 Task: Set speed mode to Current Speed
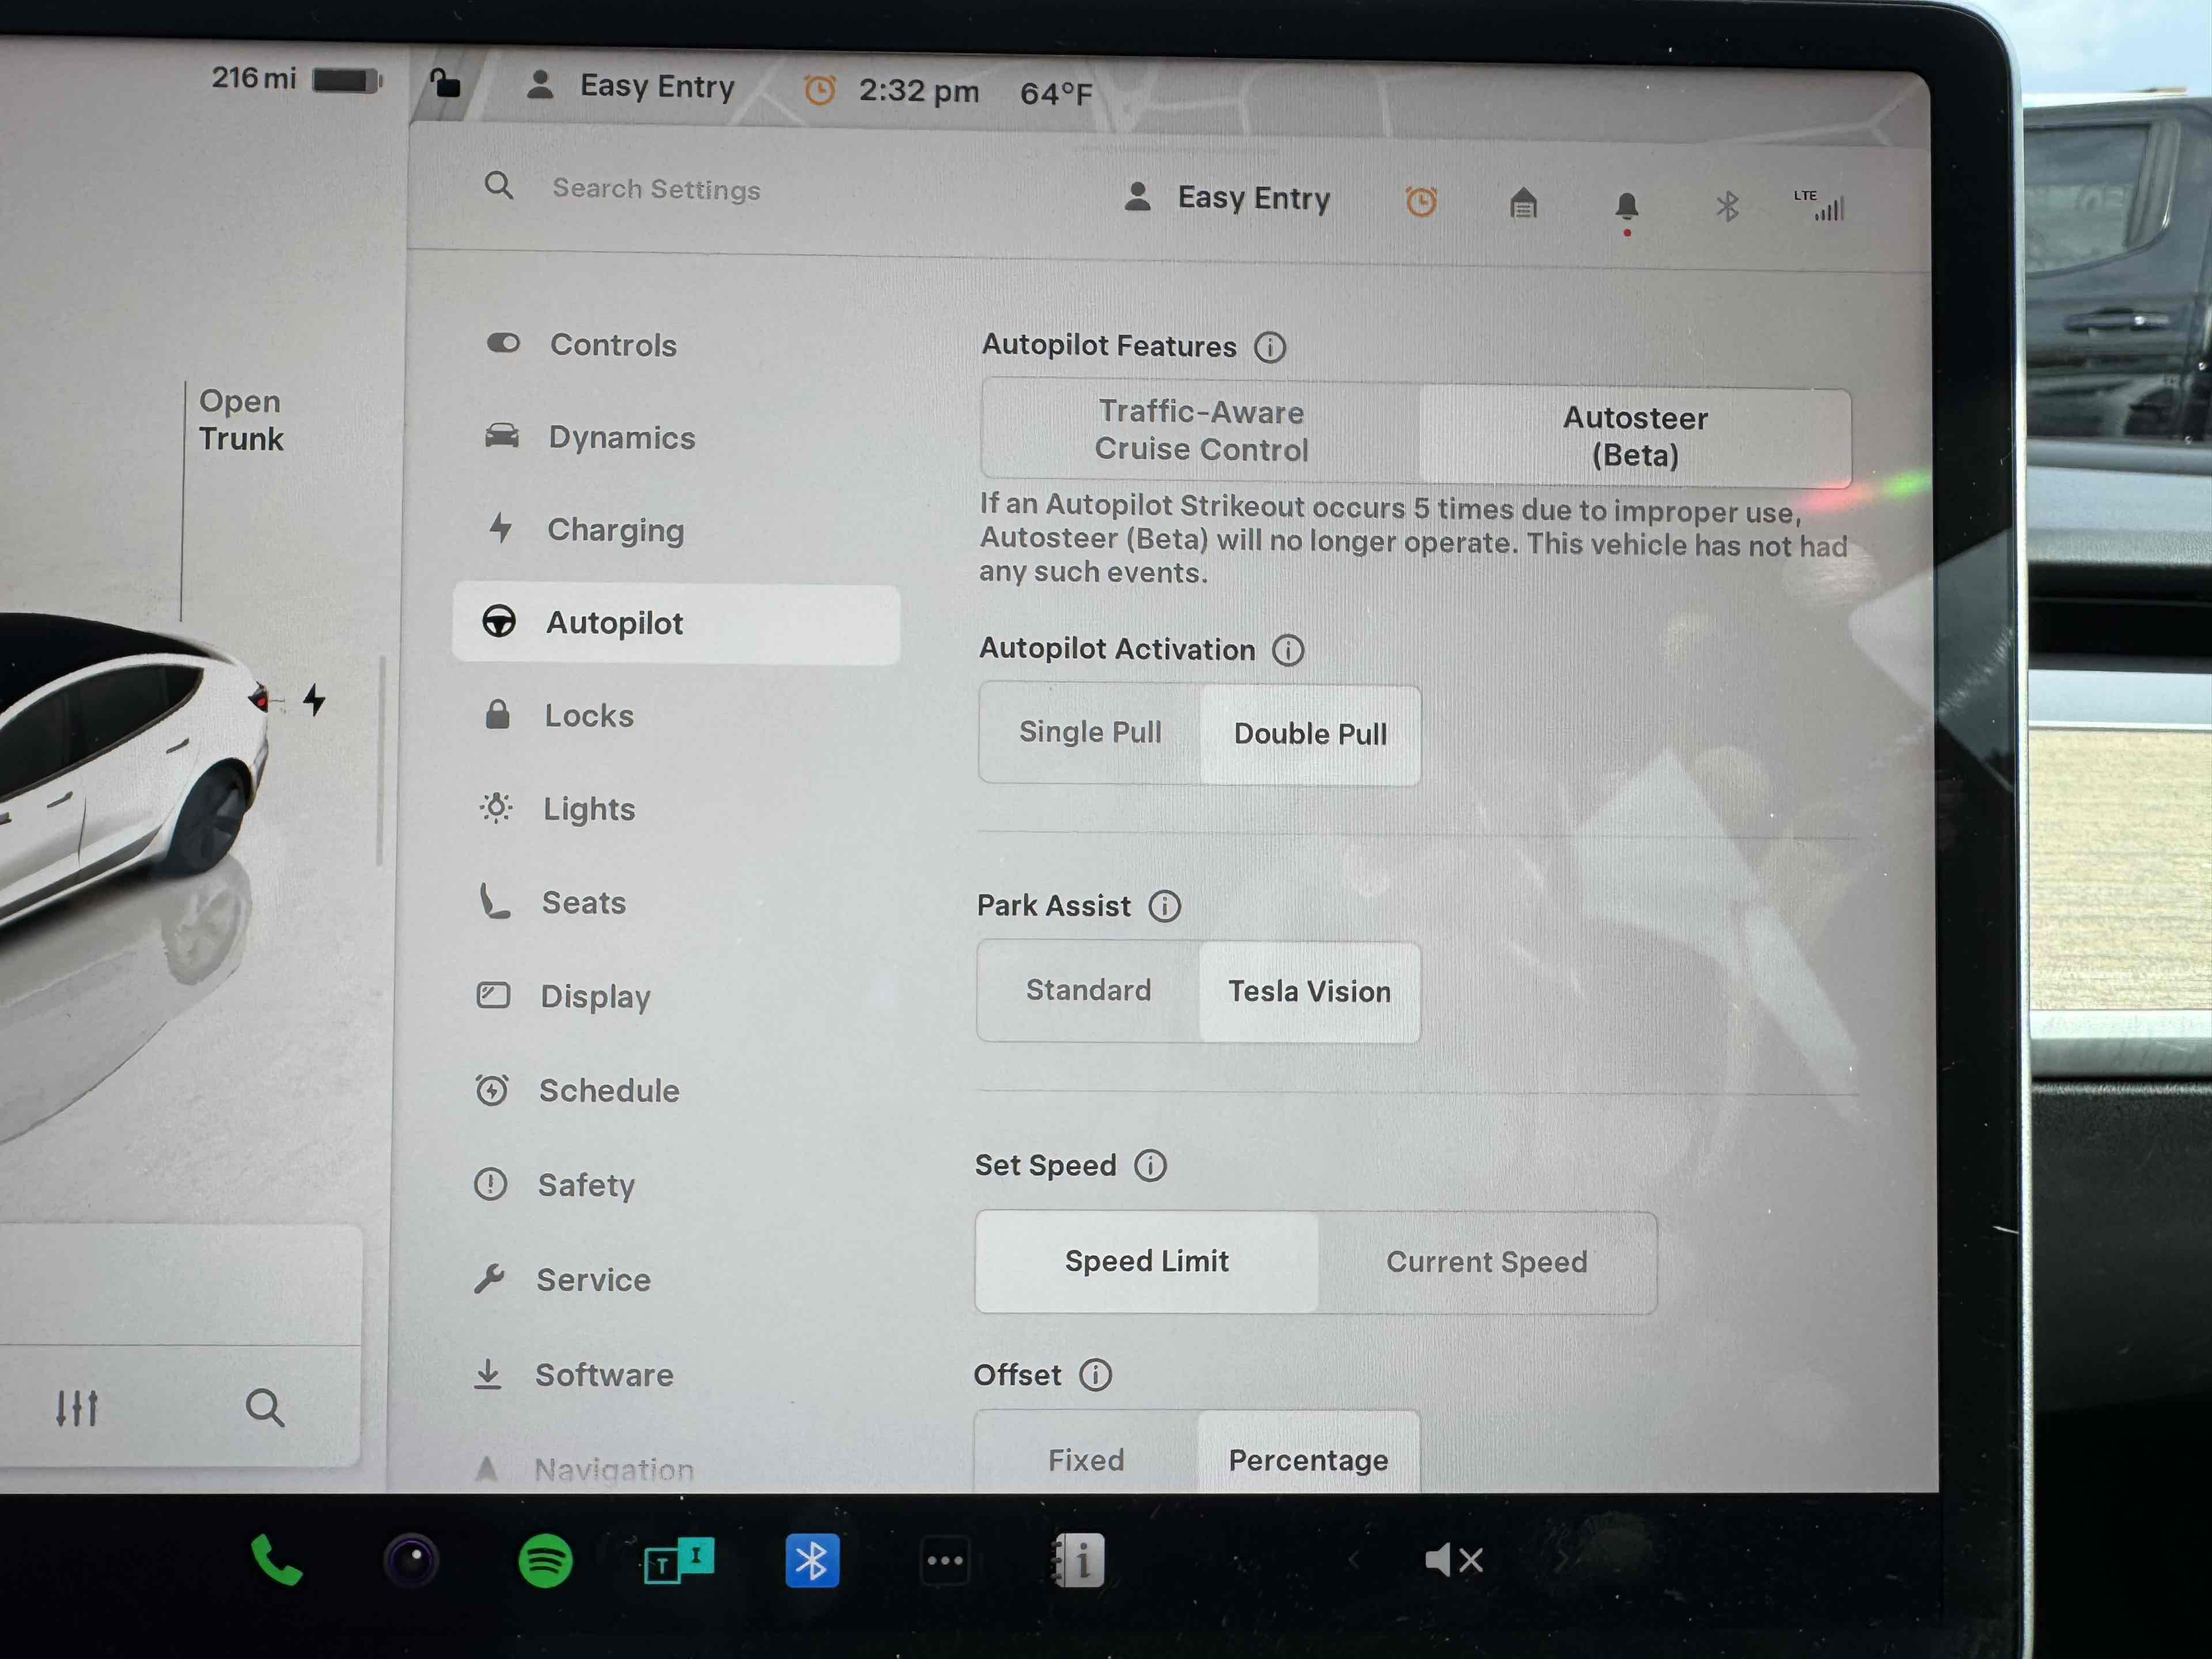pyautogui.click(x=1486, y=1262)
